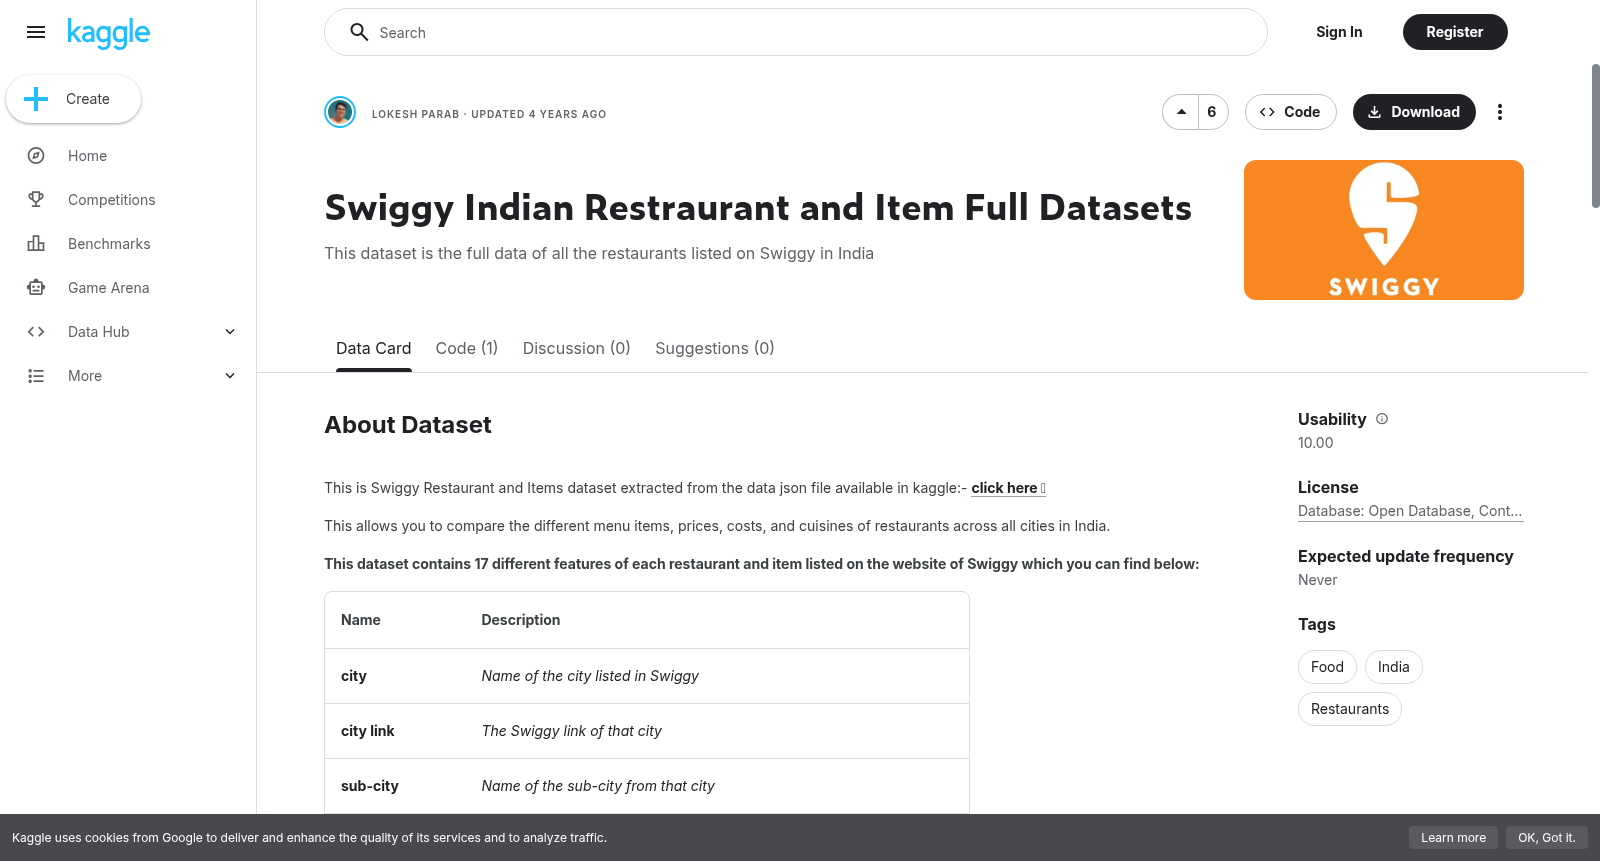Click the Description column header
1600x861 pixels.
521,620
